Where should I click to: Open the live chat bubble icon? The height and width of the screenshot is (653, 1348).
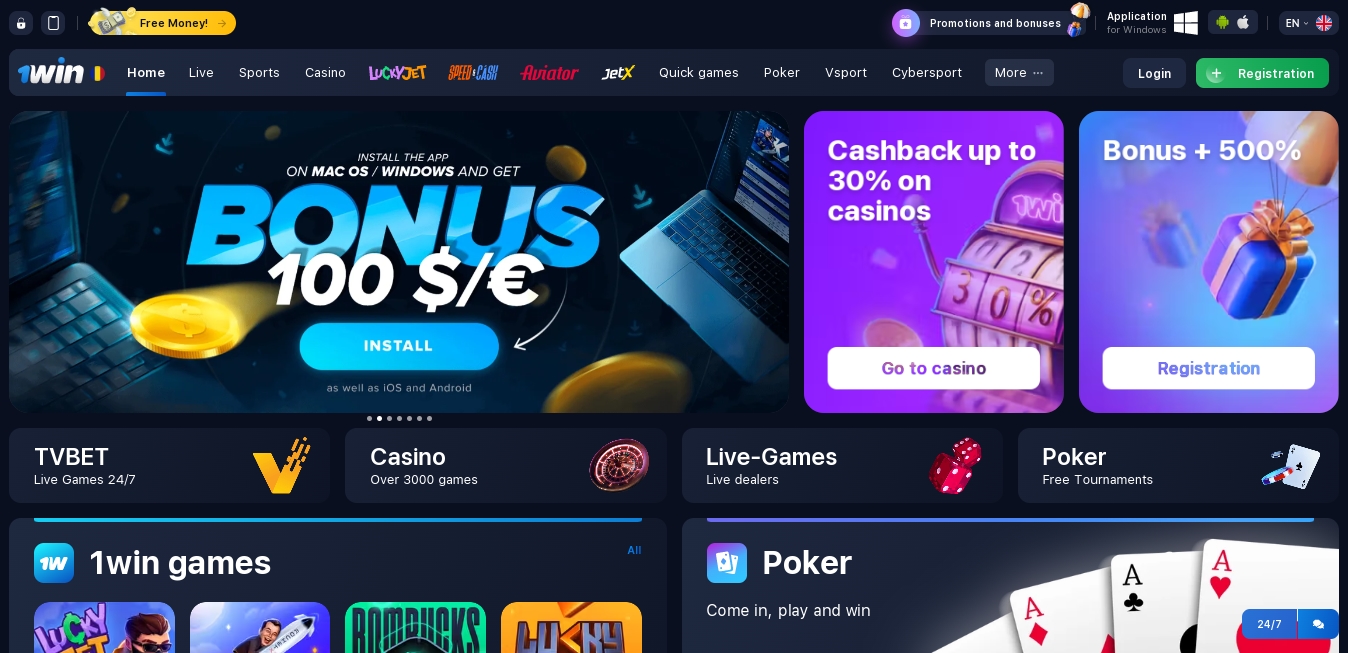1318,624
